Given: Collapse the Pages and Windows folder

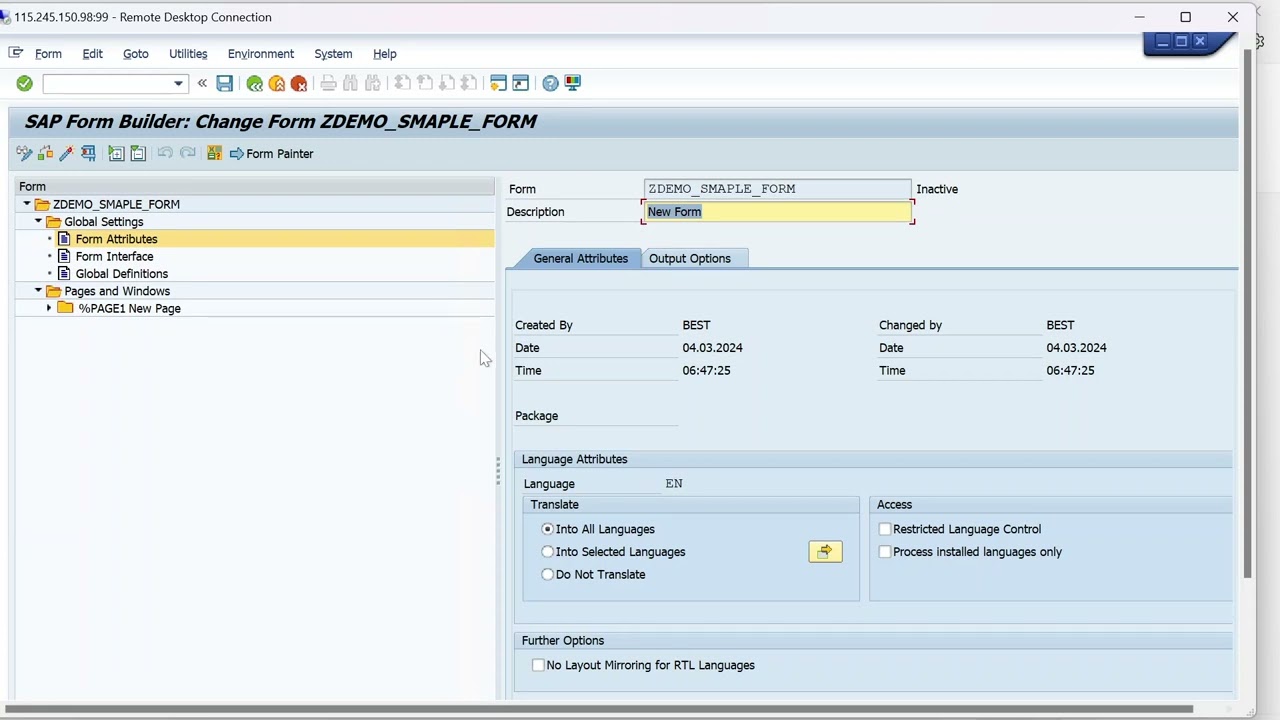Looking at the screenshot, I should (38, 291).
